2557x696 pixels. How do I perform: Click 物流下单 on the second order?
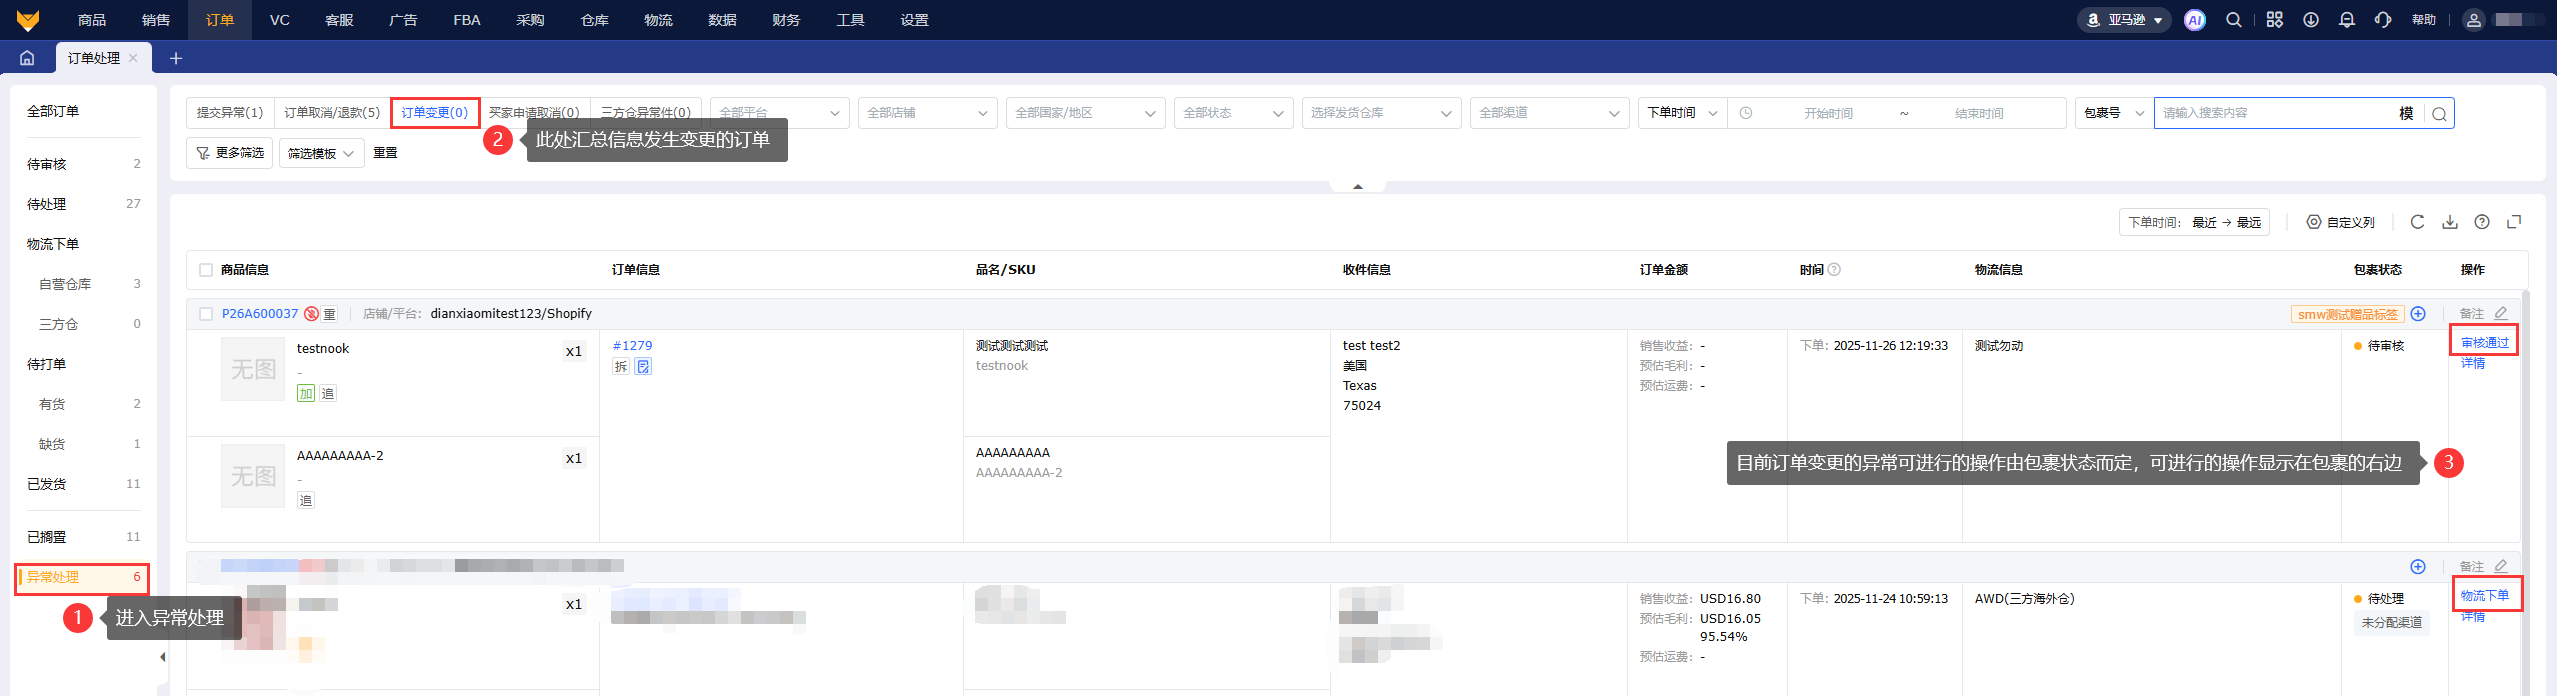2485,596
